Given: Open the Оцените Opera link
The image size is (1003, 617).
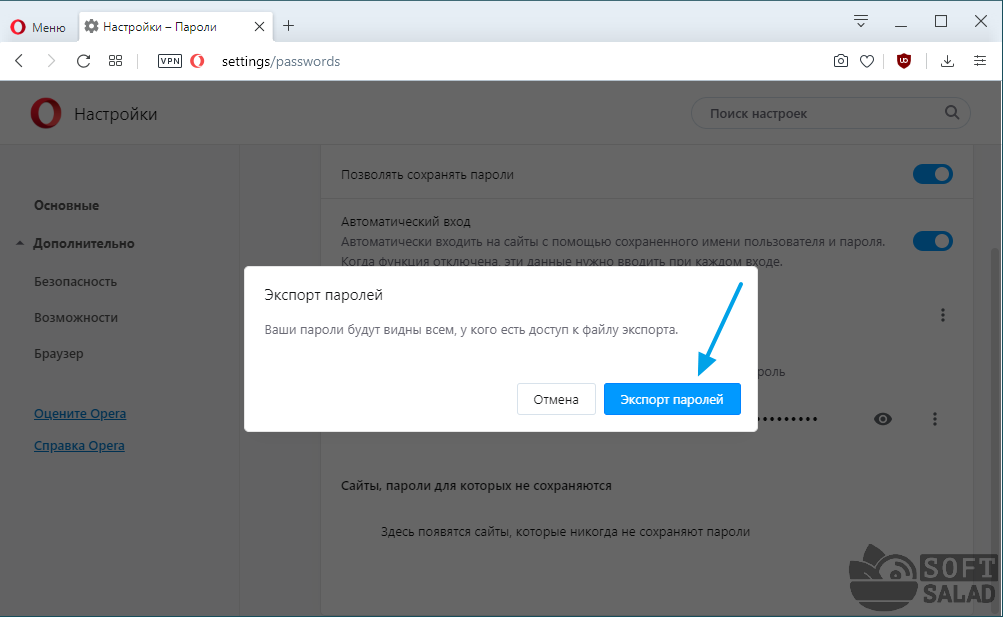Looking at the screenshot, I should coord(80,414).
